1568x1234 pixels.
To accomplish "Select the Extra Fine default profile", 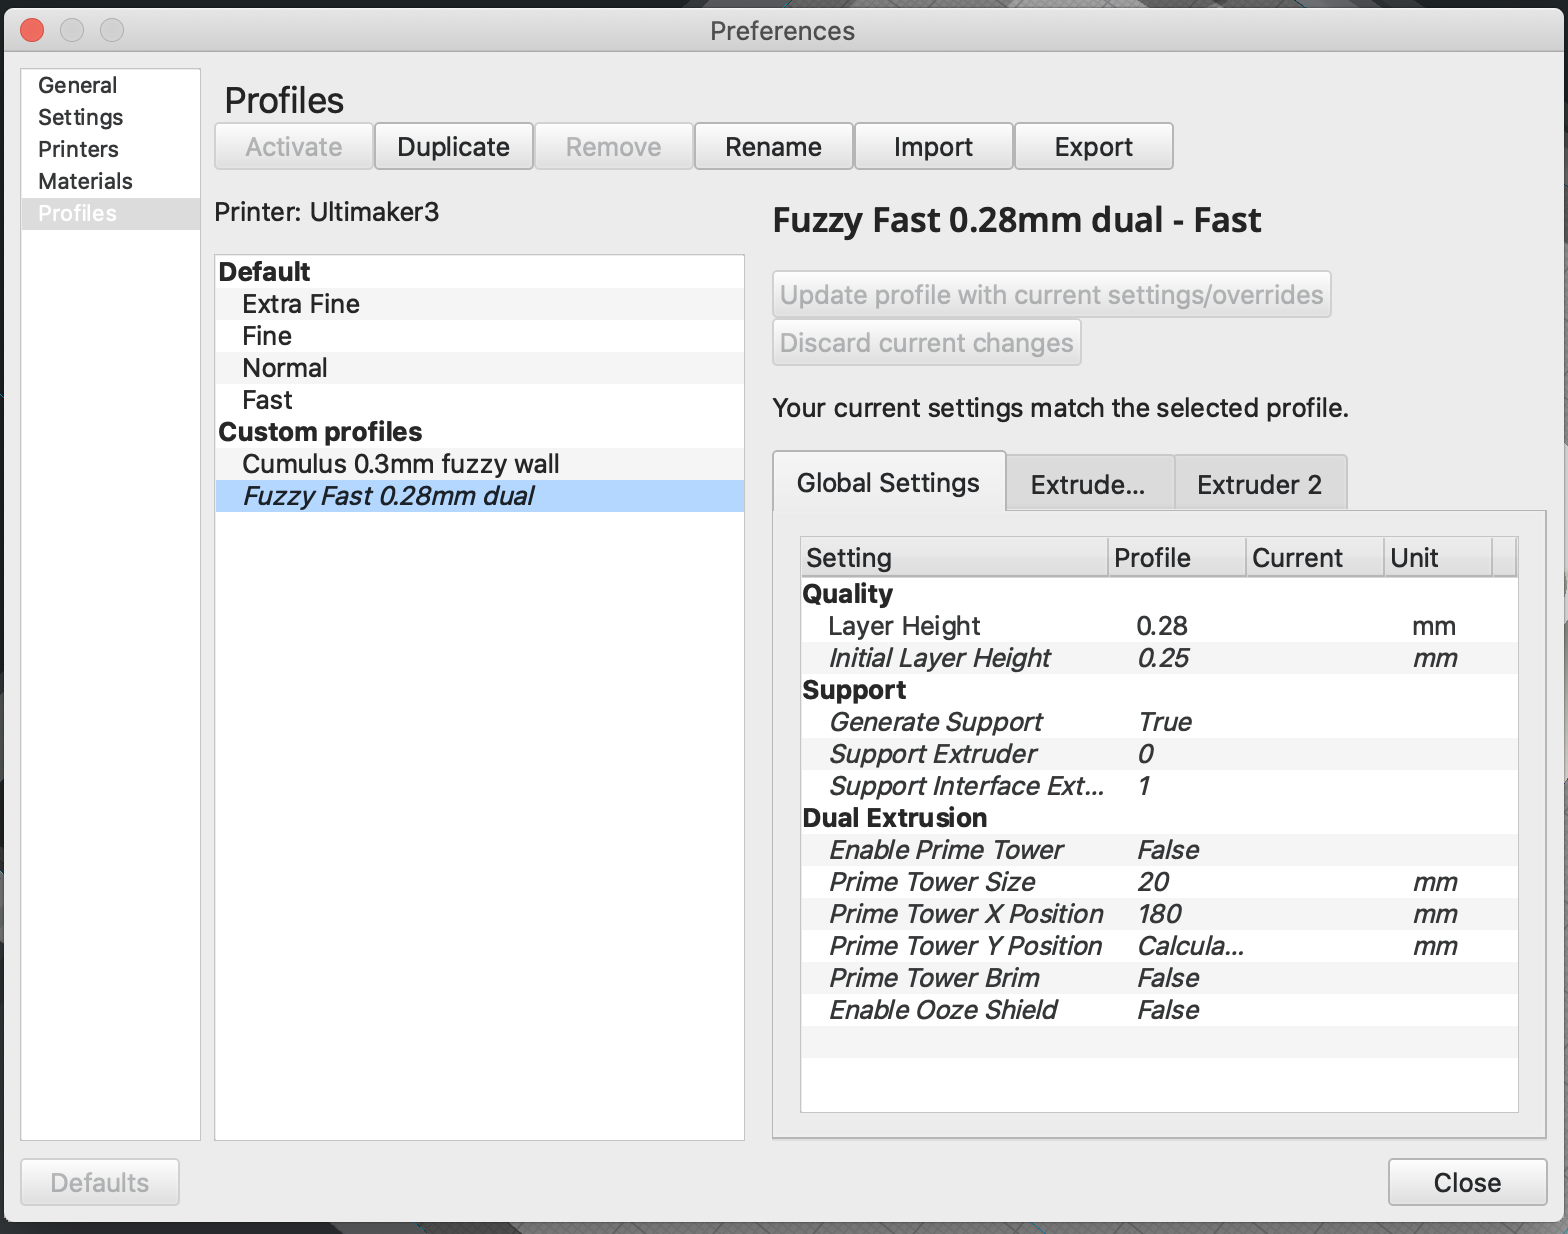I will pyautogui.click(x=480, y=304).
